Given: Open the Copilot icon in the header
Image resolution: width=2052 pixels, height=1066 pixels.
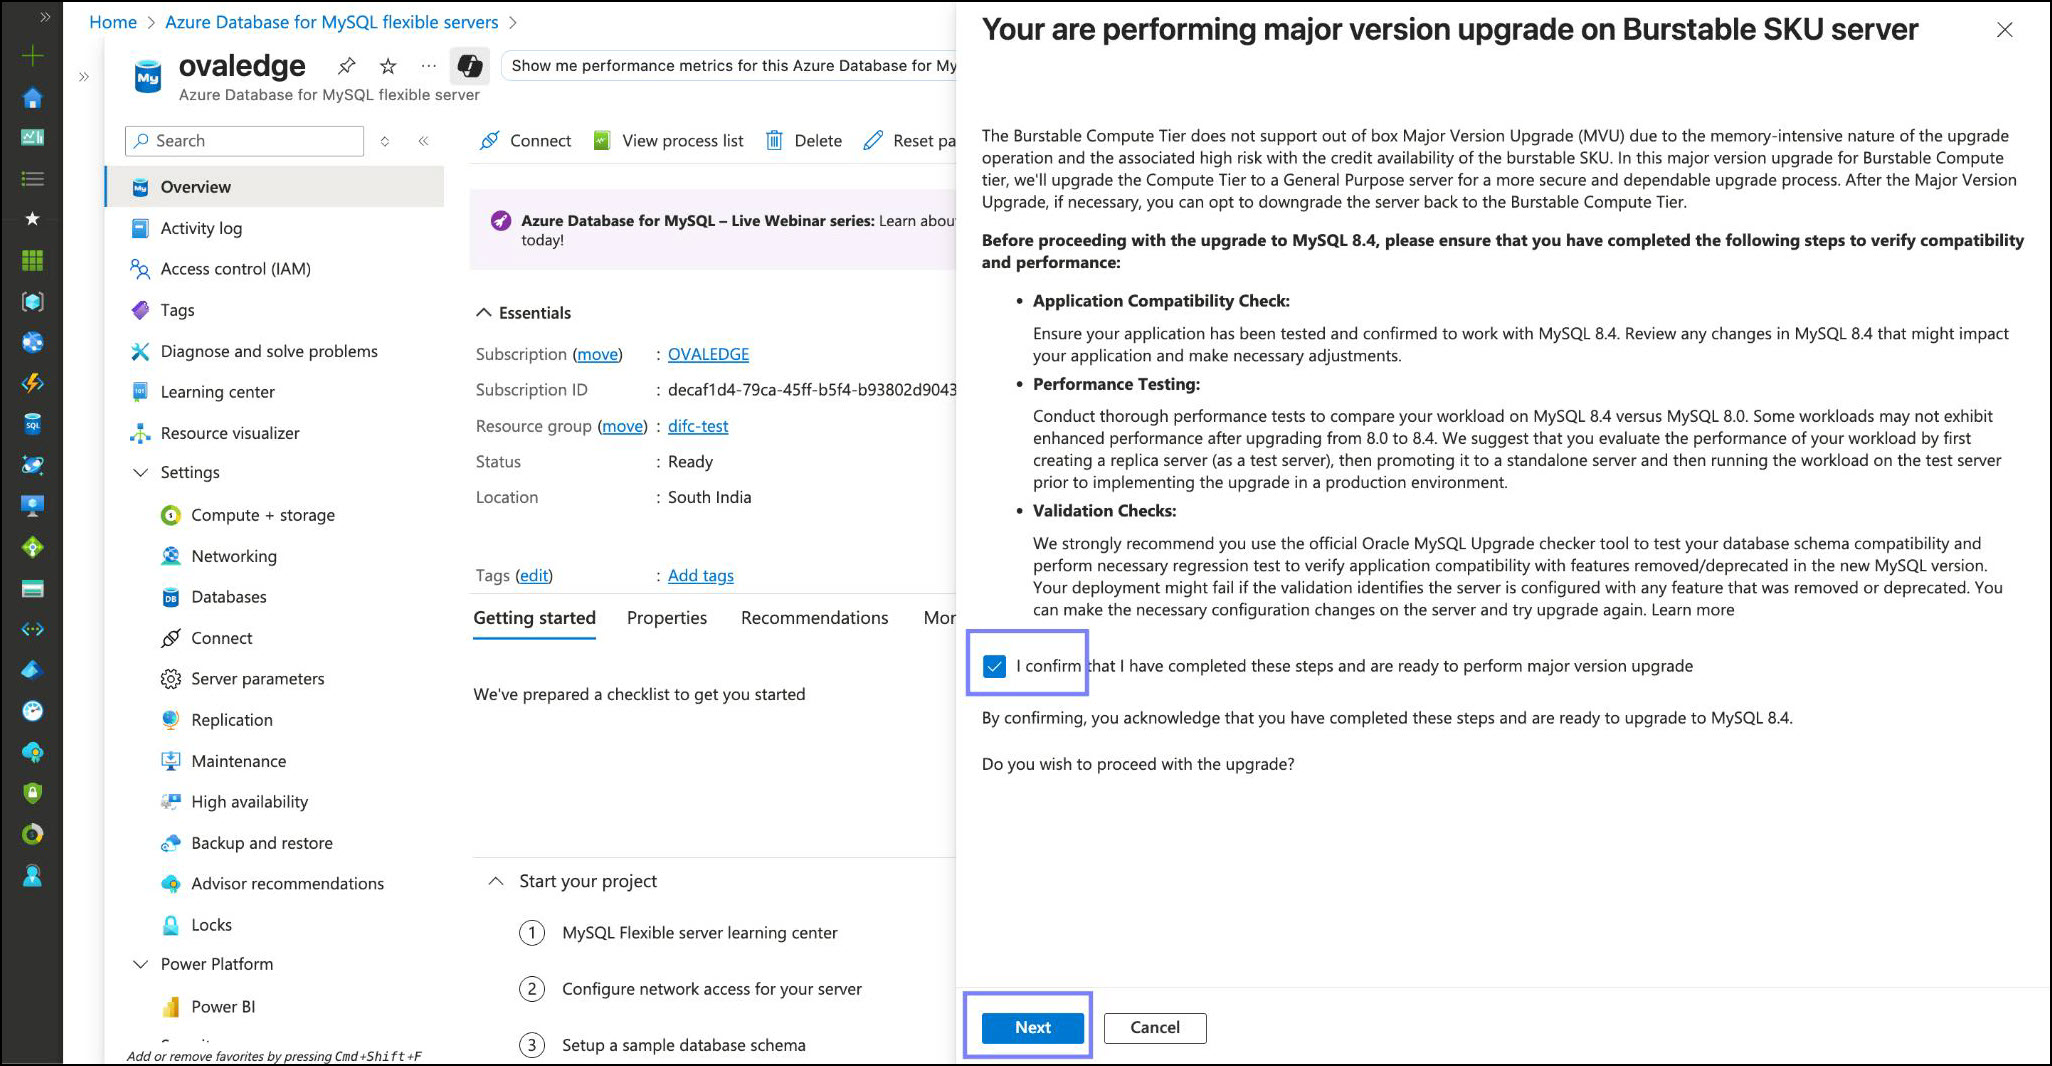Looking at the screenshot, I should [469, 66].
